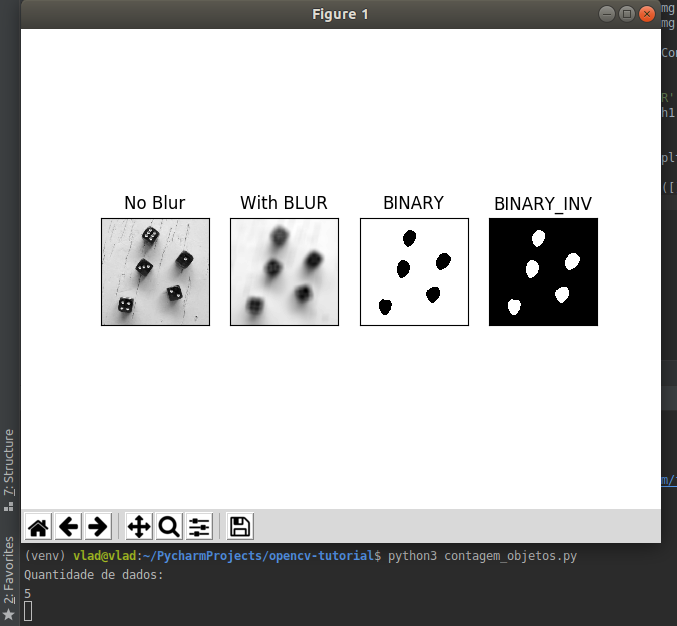The height and width of the screenshot is (626, 677).
Task: Go forward to the next view
Action: 98,527
